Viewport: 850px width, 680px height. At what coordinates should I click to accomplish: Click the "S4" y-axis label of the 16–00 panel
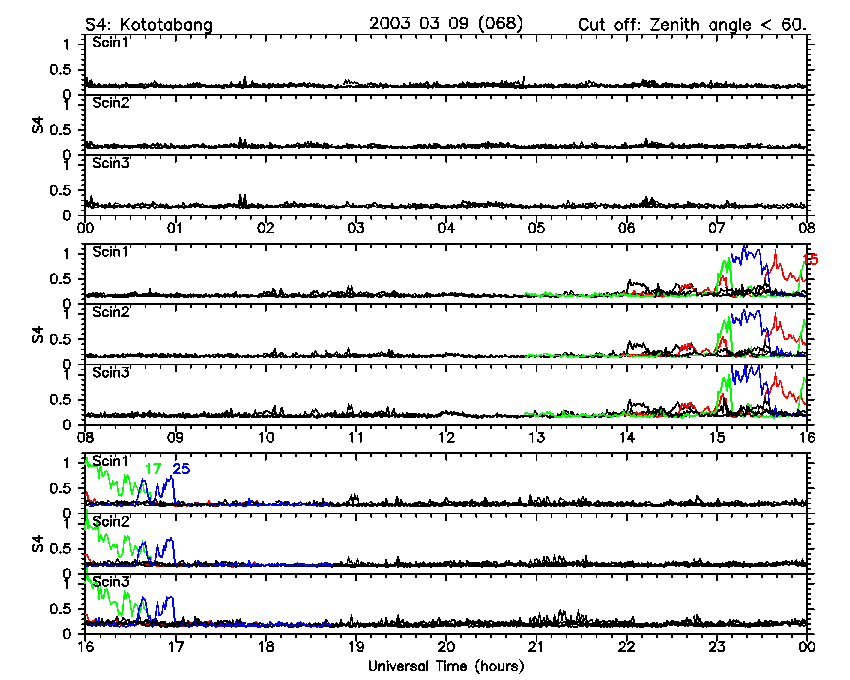tap(37, 544)
